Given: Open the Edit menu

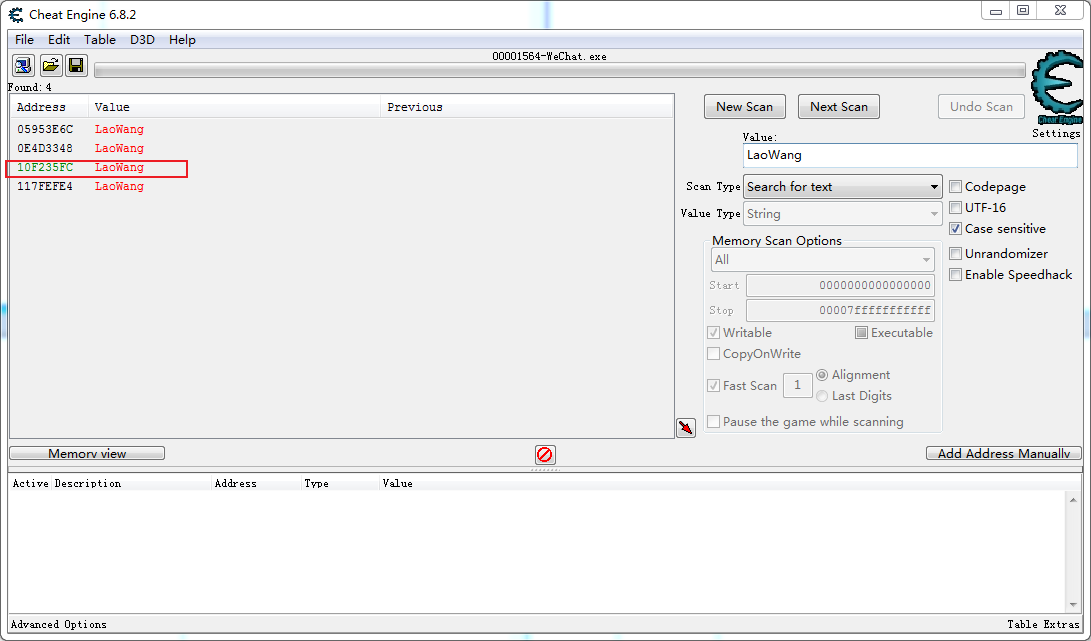Looking at the screenshot, I should pos(59,40).
